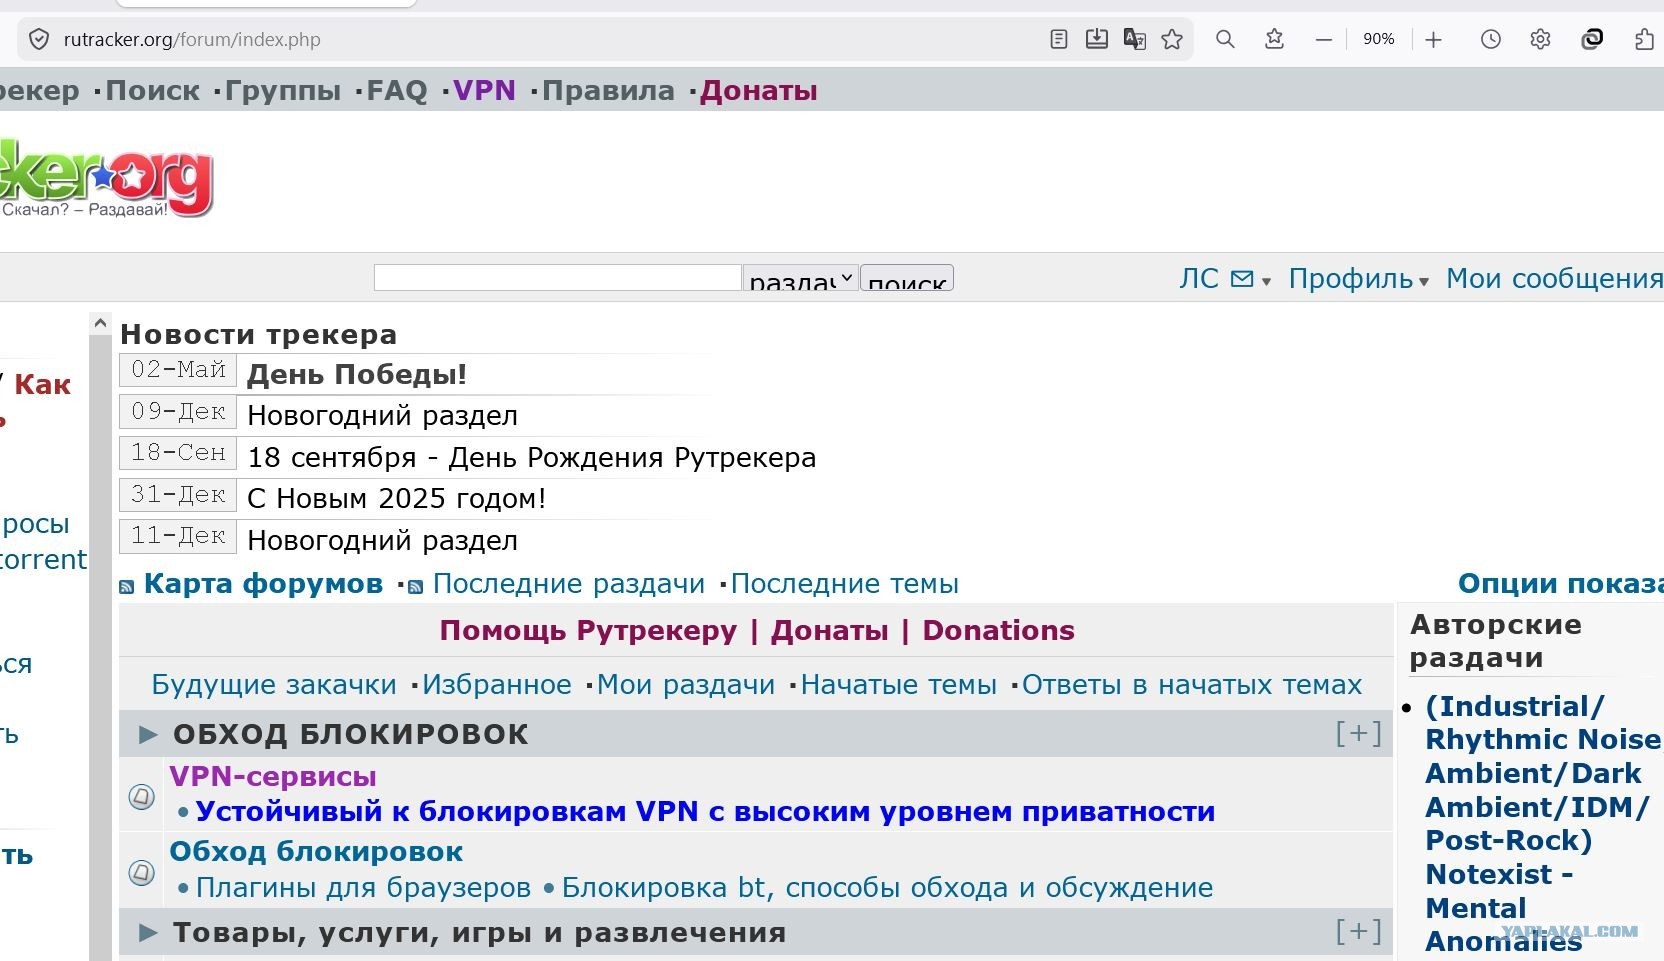
Task: Open Будущие закачки link
Action: pos(274,685)
